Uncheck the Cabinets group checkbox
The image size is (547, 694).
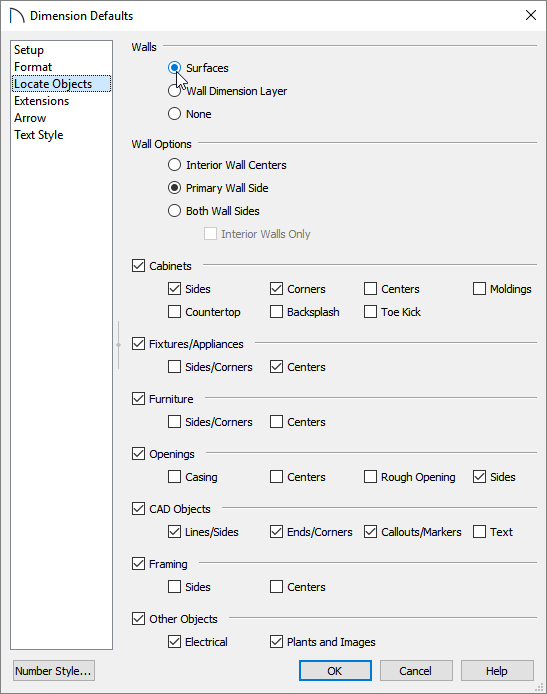pyautogui.click(x=139, y=266)
